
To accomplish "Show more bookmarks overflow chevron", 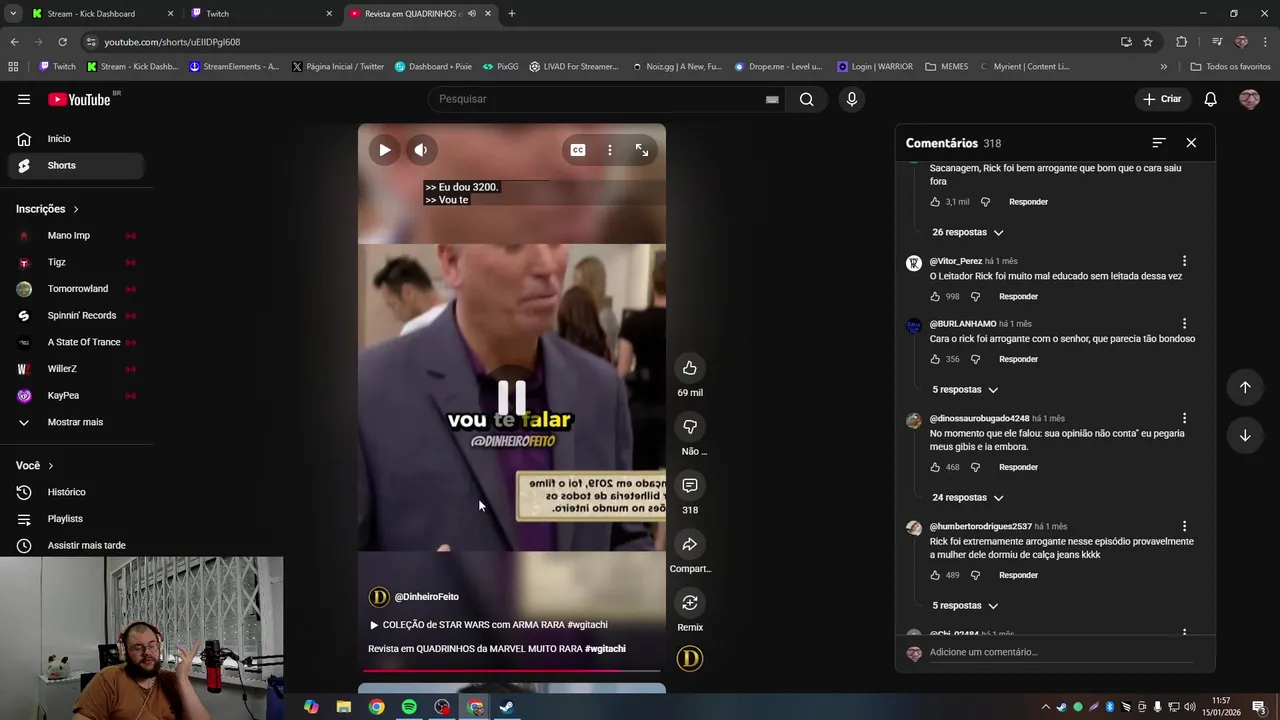I will pyautogui.click(x=1163, y=67).
